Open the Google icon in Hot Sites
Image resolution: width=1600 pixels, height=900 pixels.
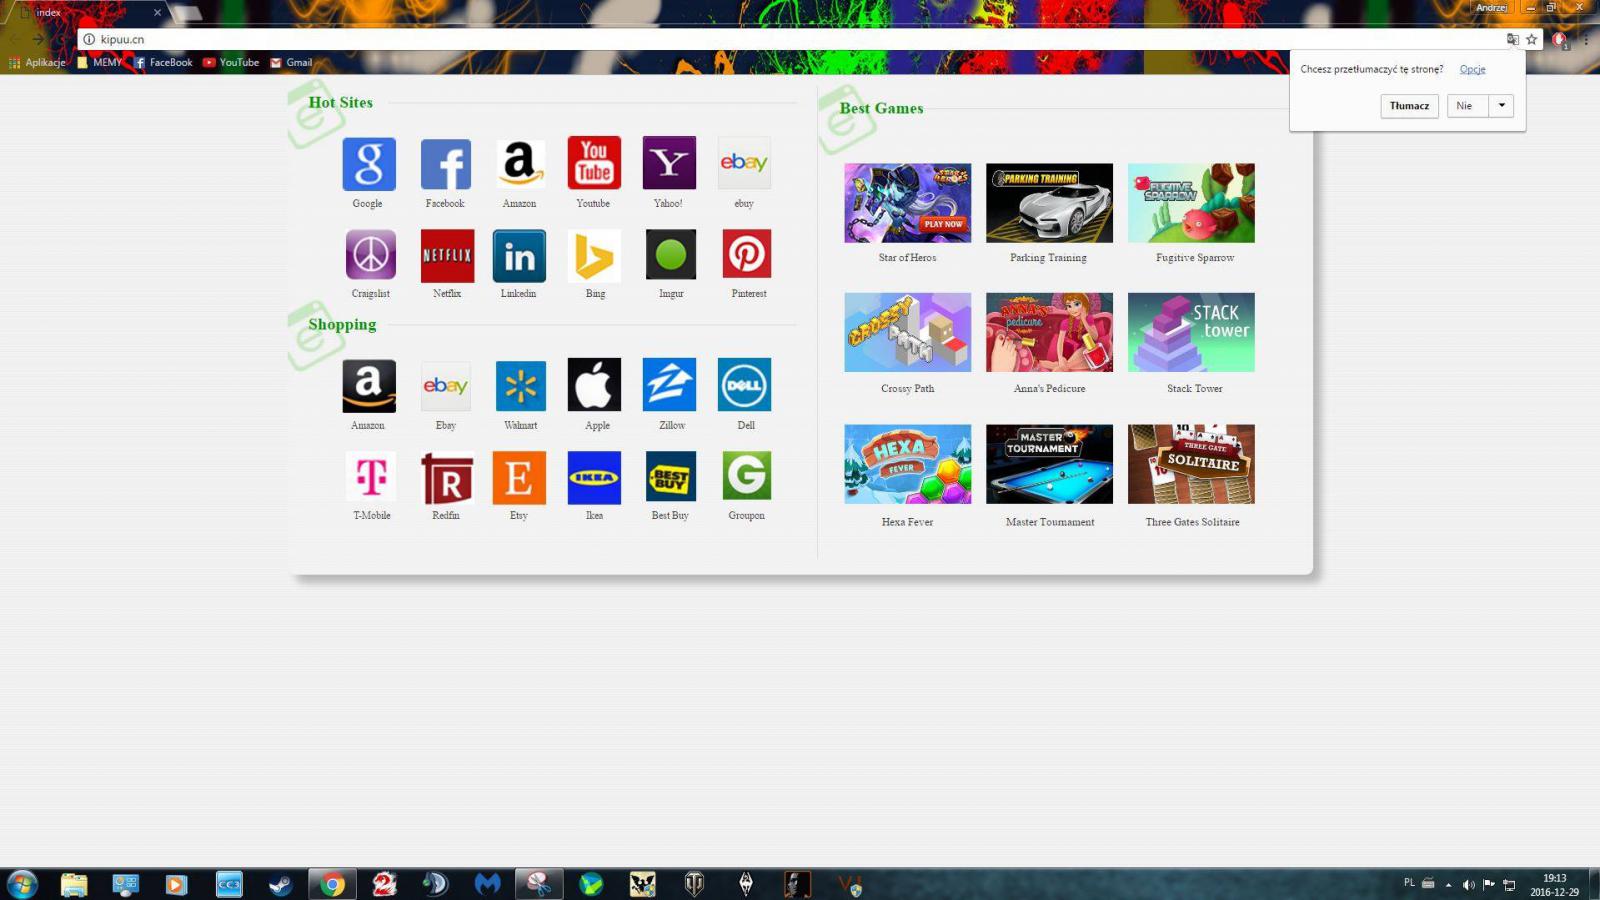(x=369, y=163)
